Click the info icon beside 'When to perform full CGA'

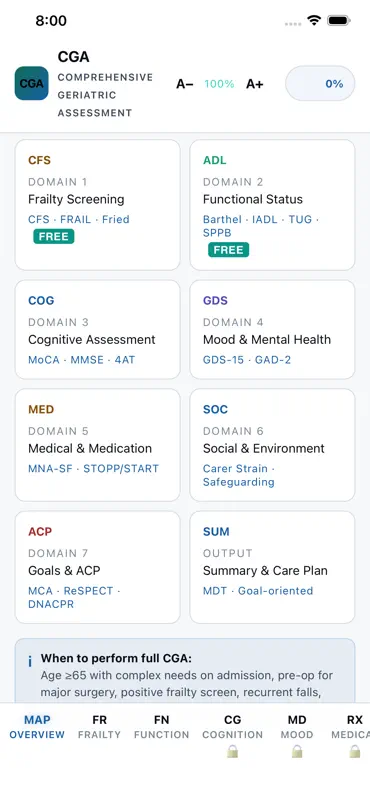click(30, 662)
